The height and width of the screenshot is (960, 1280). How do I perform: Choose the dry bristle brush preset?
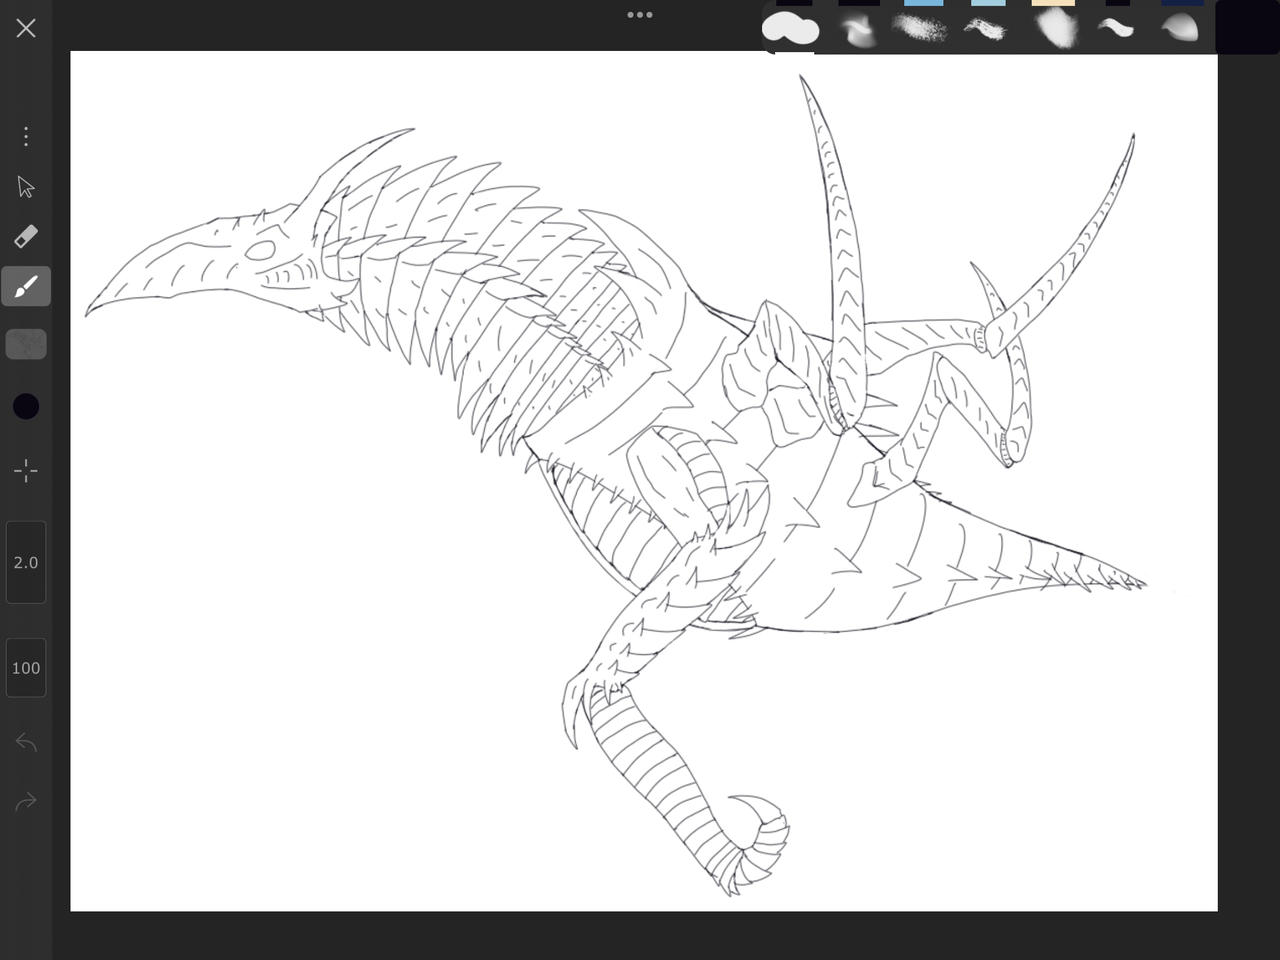click(986, 29)
